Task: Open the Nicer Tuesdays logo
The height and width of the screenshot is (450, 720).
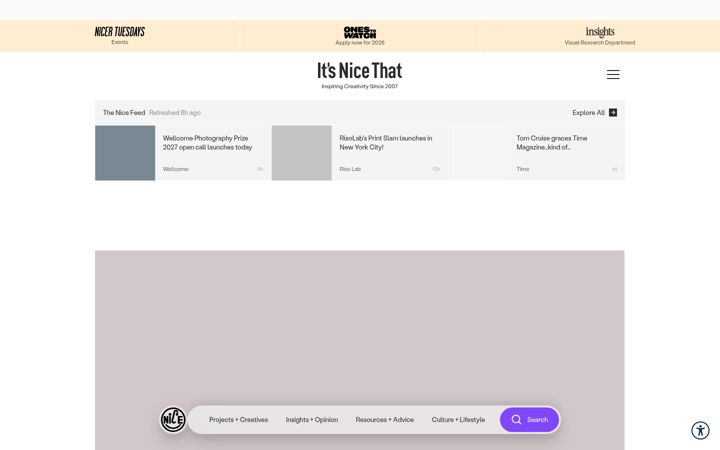Action: click(x=119, y=32)
